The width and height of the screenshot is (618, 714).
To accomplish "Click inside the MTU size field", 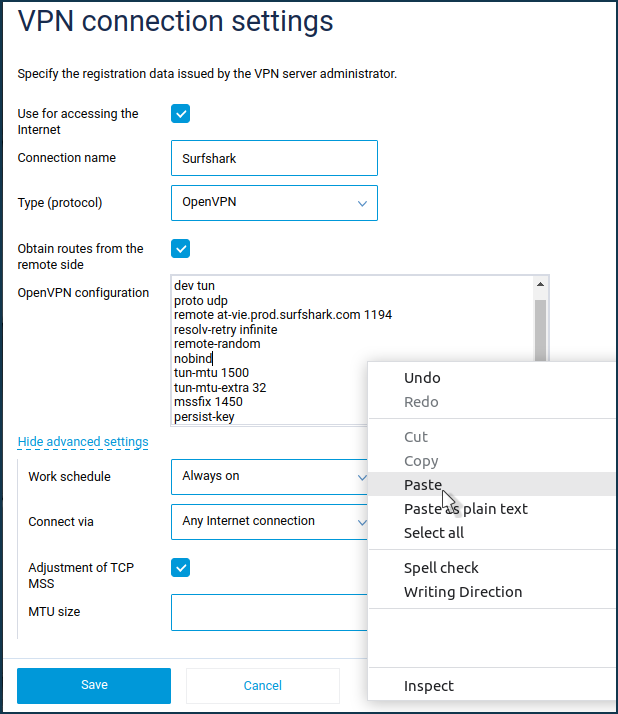I will (270, 612).
